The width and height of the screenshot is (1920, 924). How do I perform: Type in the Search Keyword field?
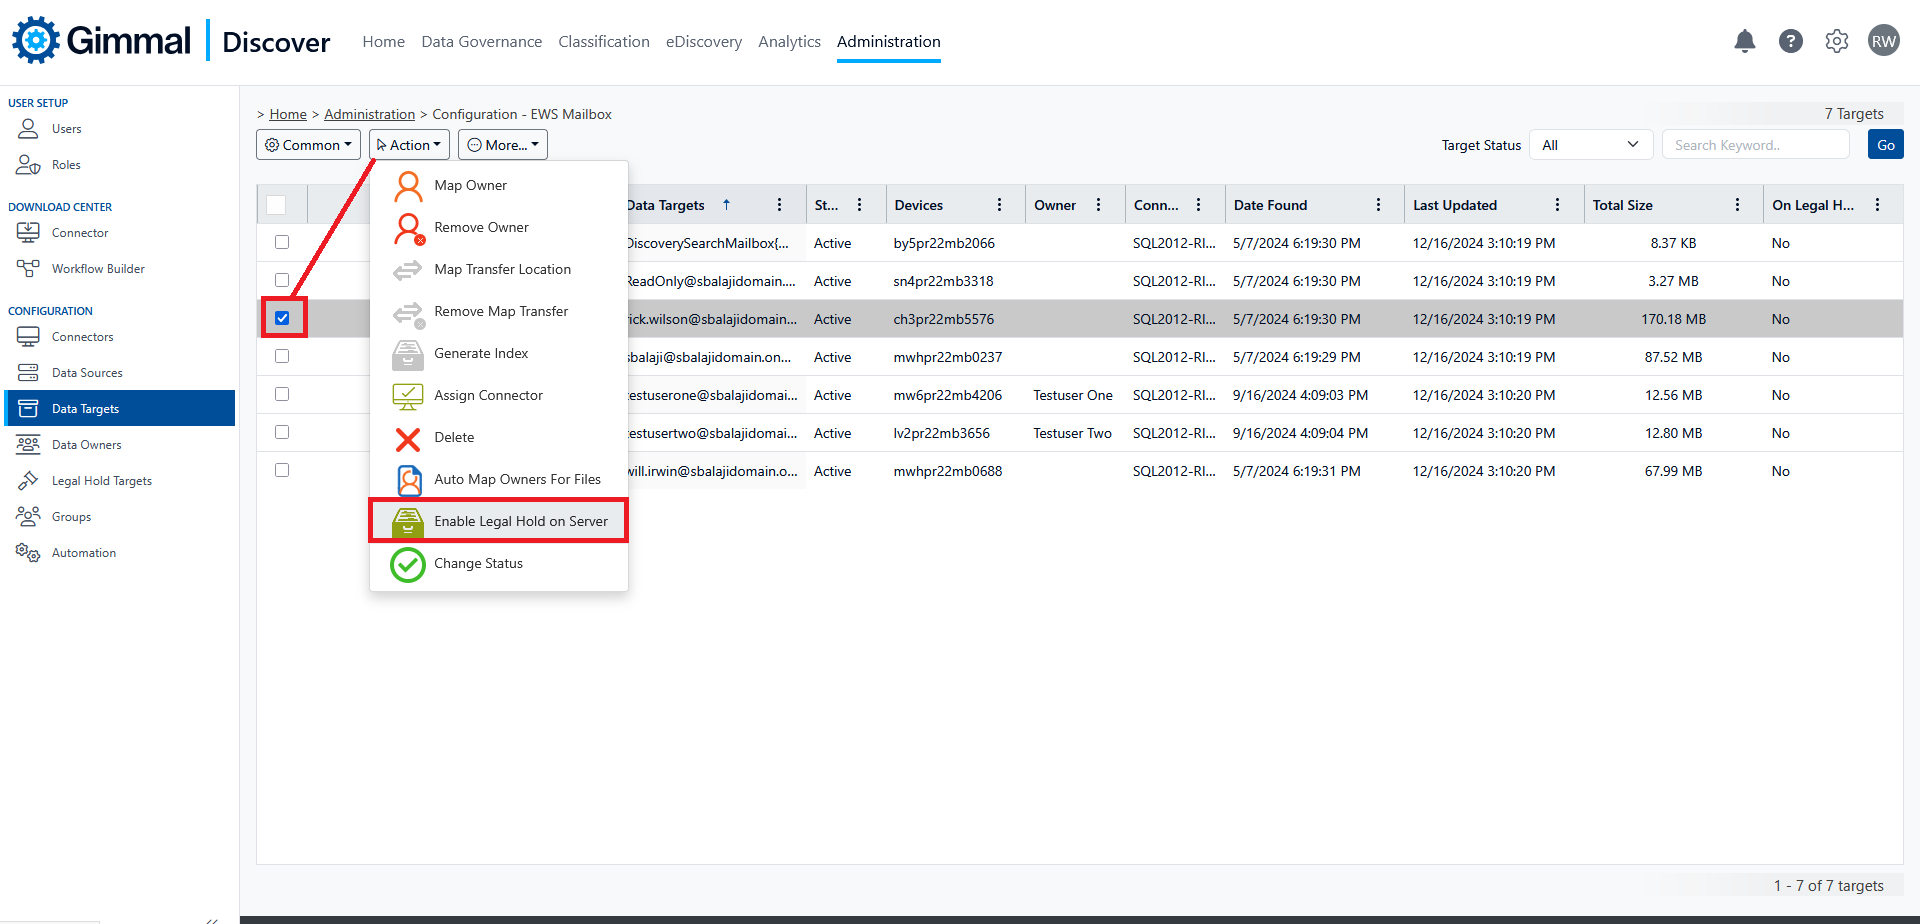click(1755, 144)
